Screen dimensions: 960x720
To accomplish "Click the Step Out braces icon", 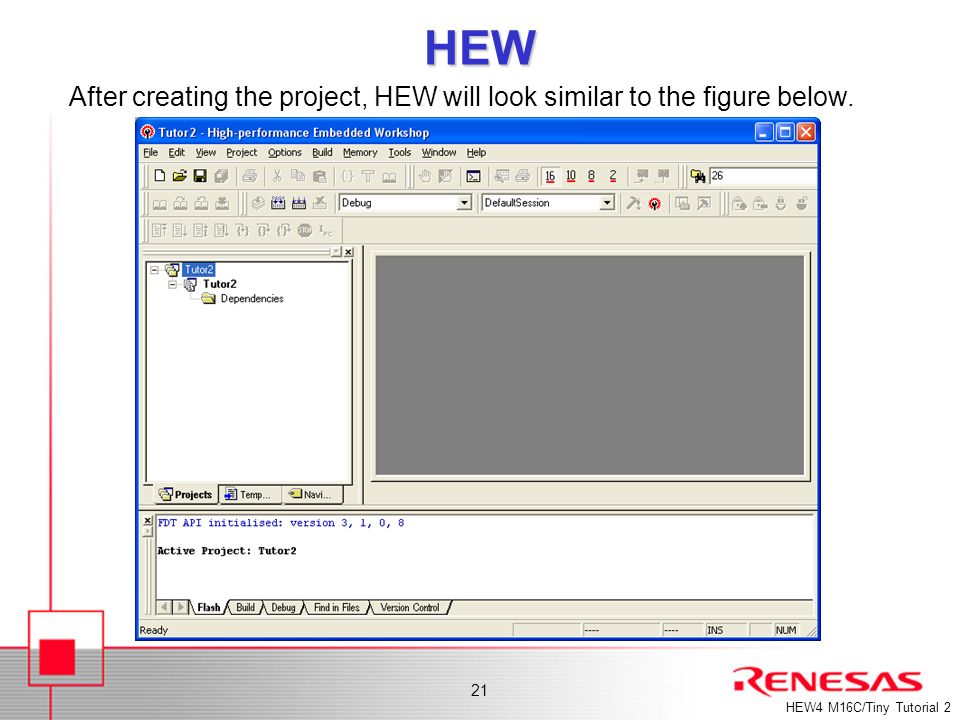I will click(x=283, y=231).
